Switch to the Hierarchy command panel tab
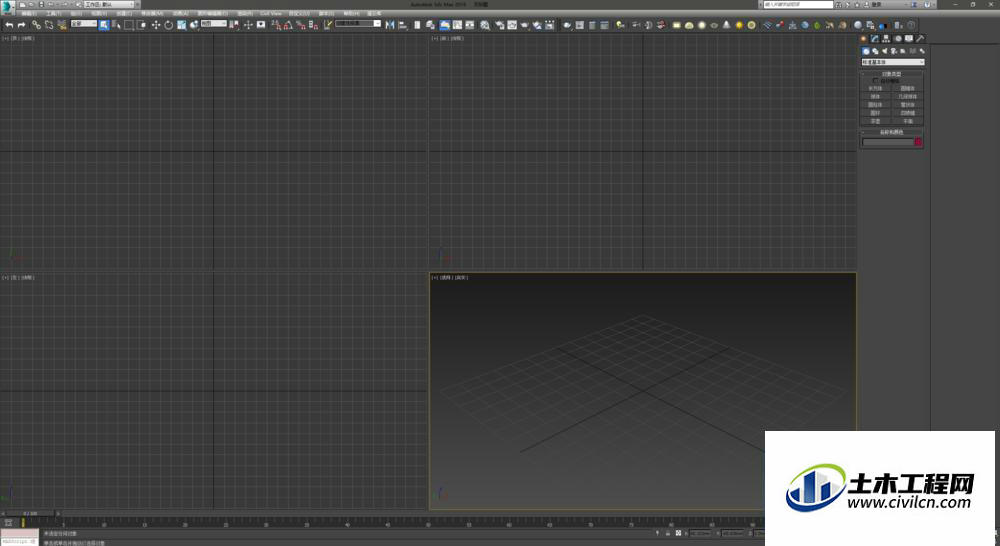This screenshot has width=1000, height=546. coord(887,38)
